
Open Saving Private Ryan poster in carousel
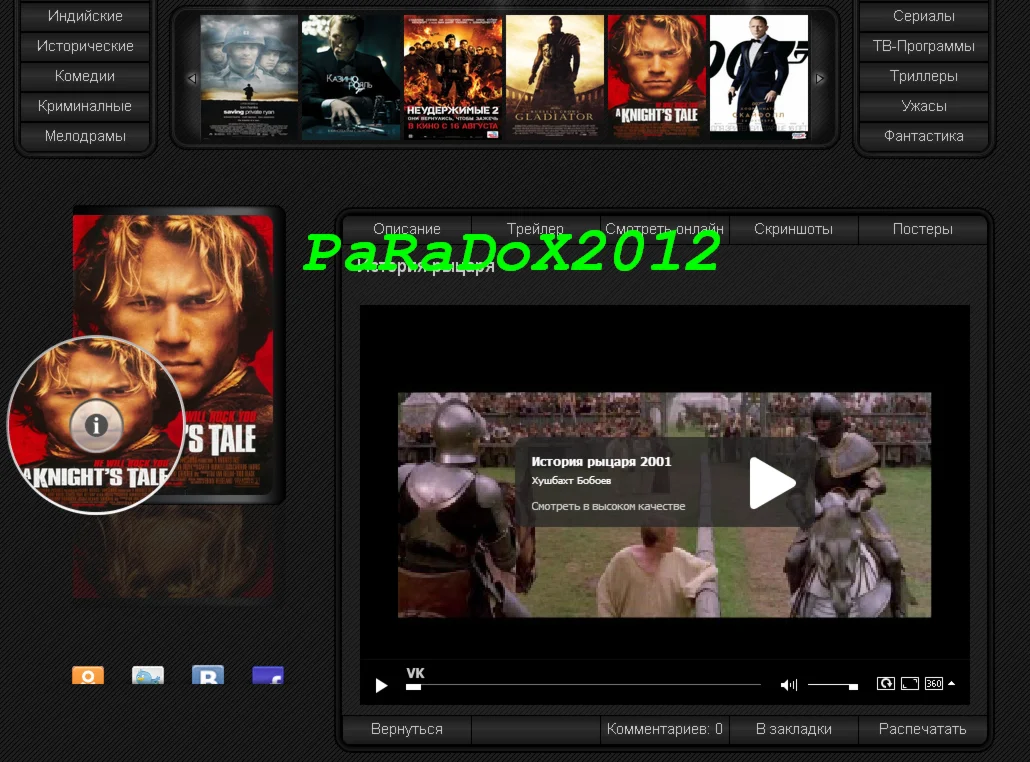click(x=249, y=77)
